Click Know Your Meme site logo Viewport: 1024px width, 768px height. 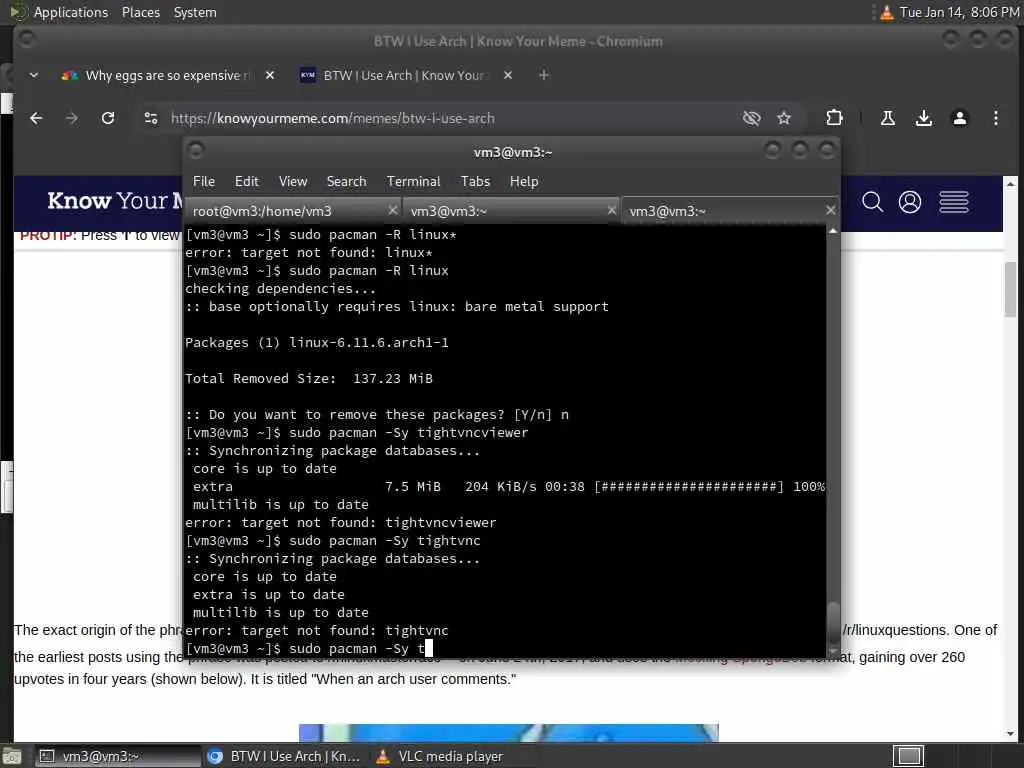point(114,201)
